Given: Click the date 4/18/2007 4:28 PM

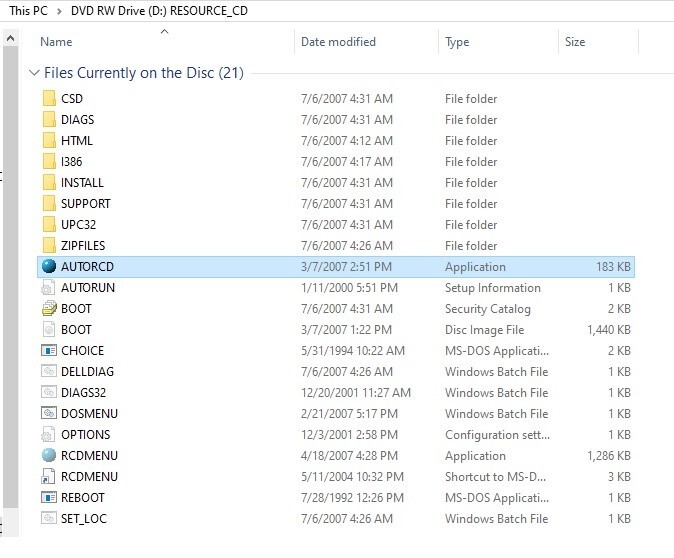Looking at the screenshot, I should (x=349, y=456).
